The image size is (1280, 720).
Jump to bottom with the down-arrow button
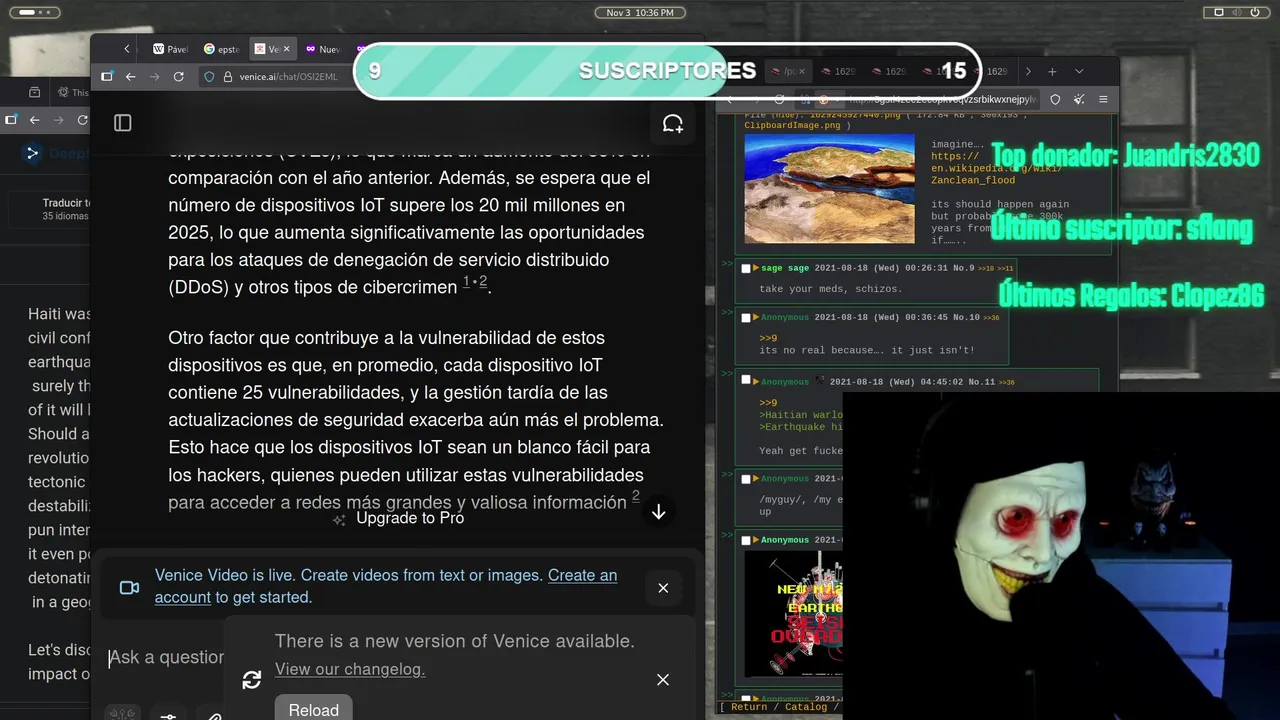tap(658, 512)
